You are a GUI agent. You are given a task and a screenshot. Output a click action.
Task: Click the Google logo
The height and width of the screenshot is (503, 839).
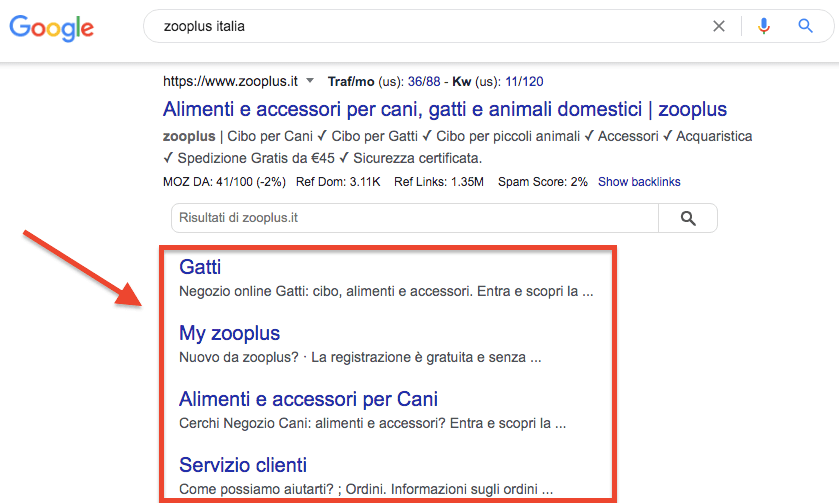52,27
